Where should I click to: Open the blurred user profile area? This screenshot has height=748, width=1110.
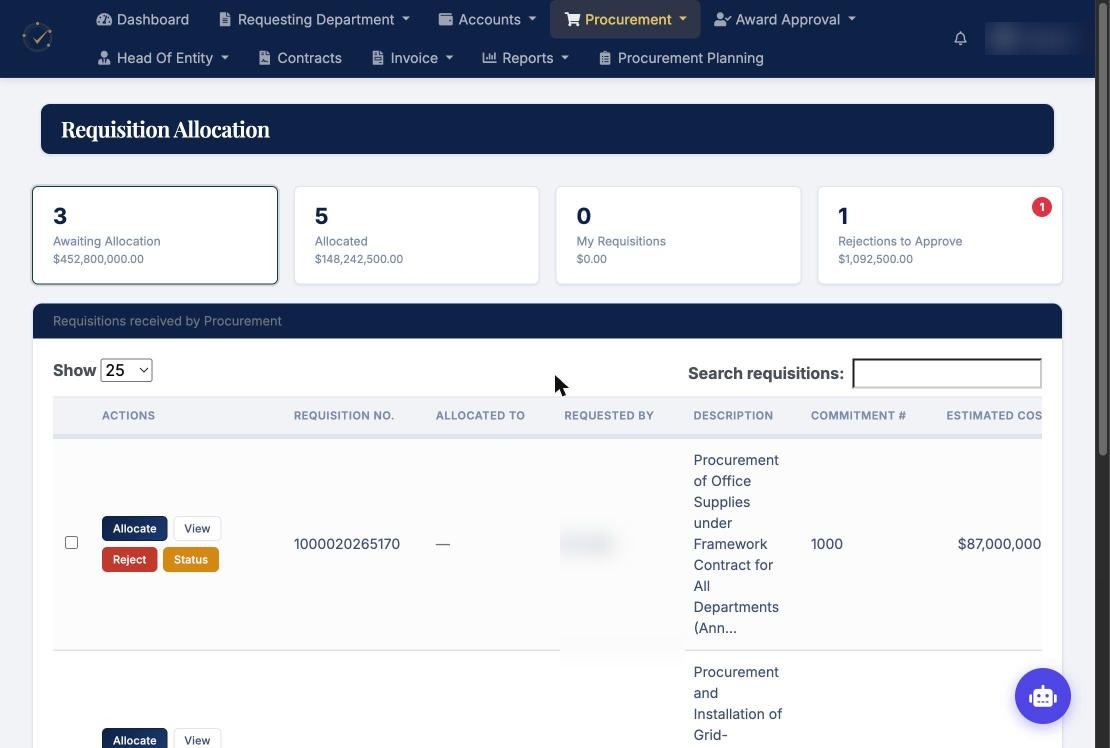tap(1033, 38)
